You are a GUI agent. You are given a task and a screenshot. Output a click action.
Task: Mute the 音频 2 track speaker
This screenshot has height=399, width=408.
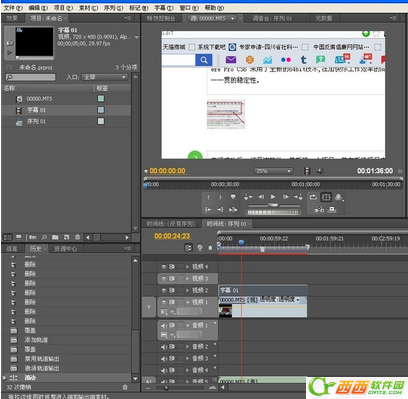(164, 347)
